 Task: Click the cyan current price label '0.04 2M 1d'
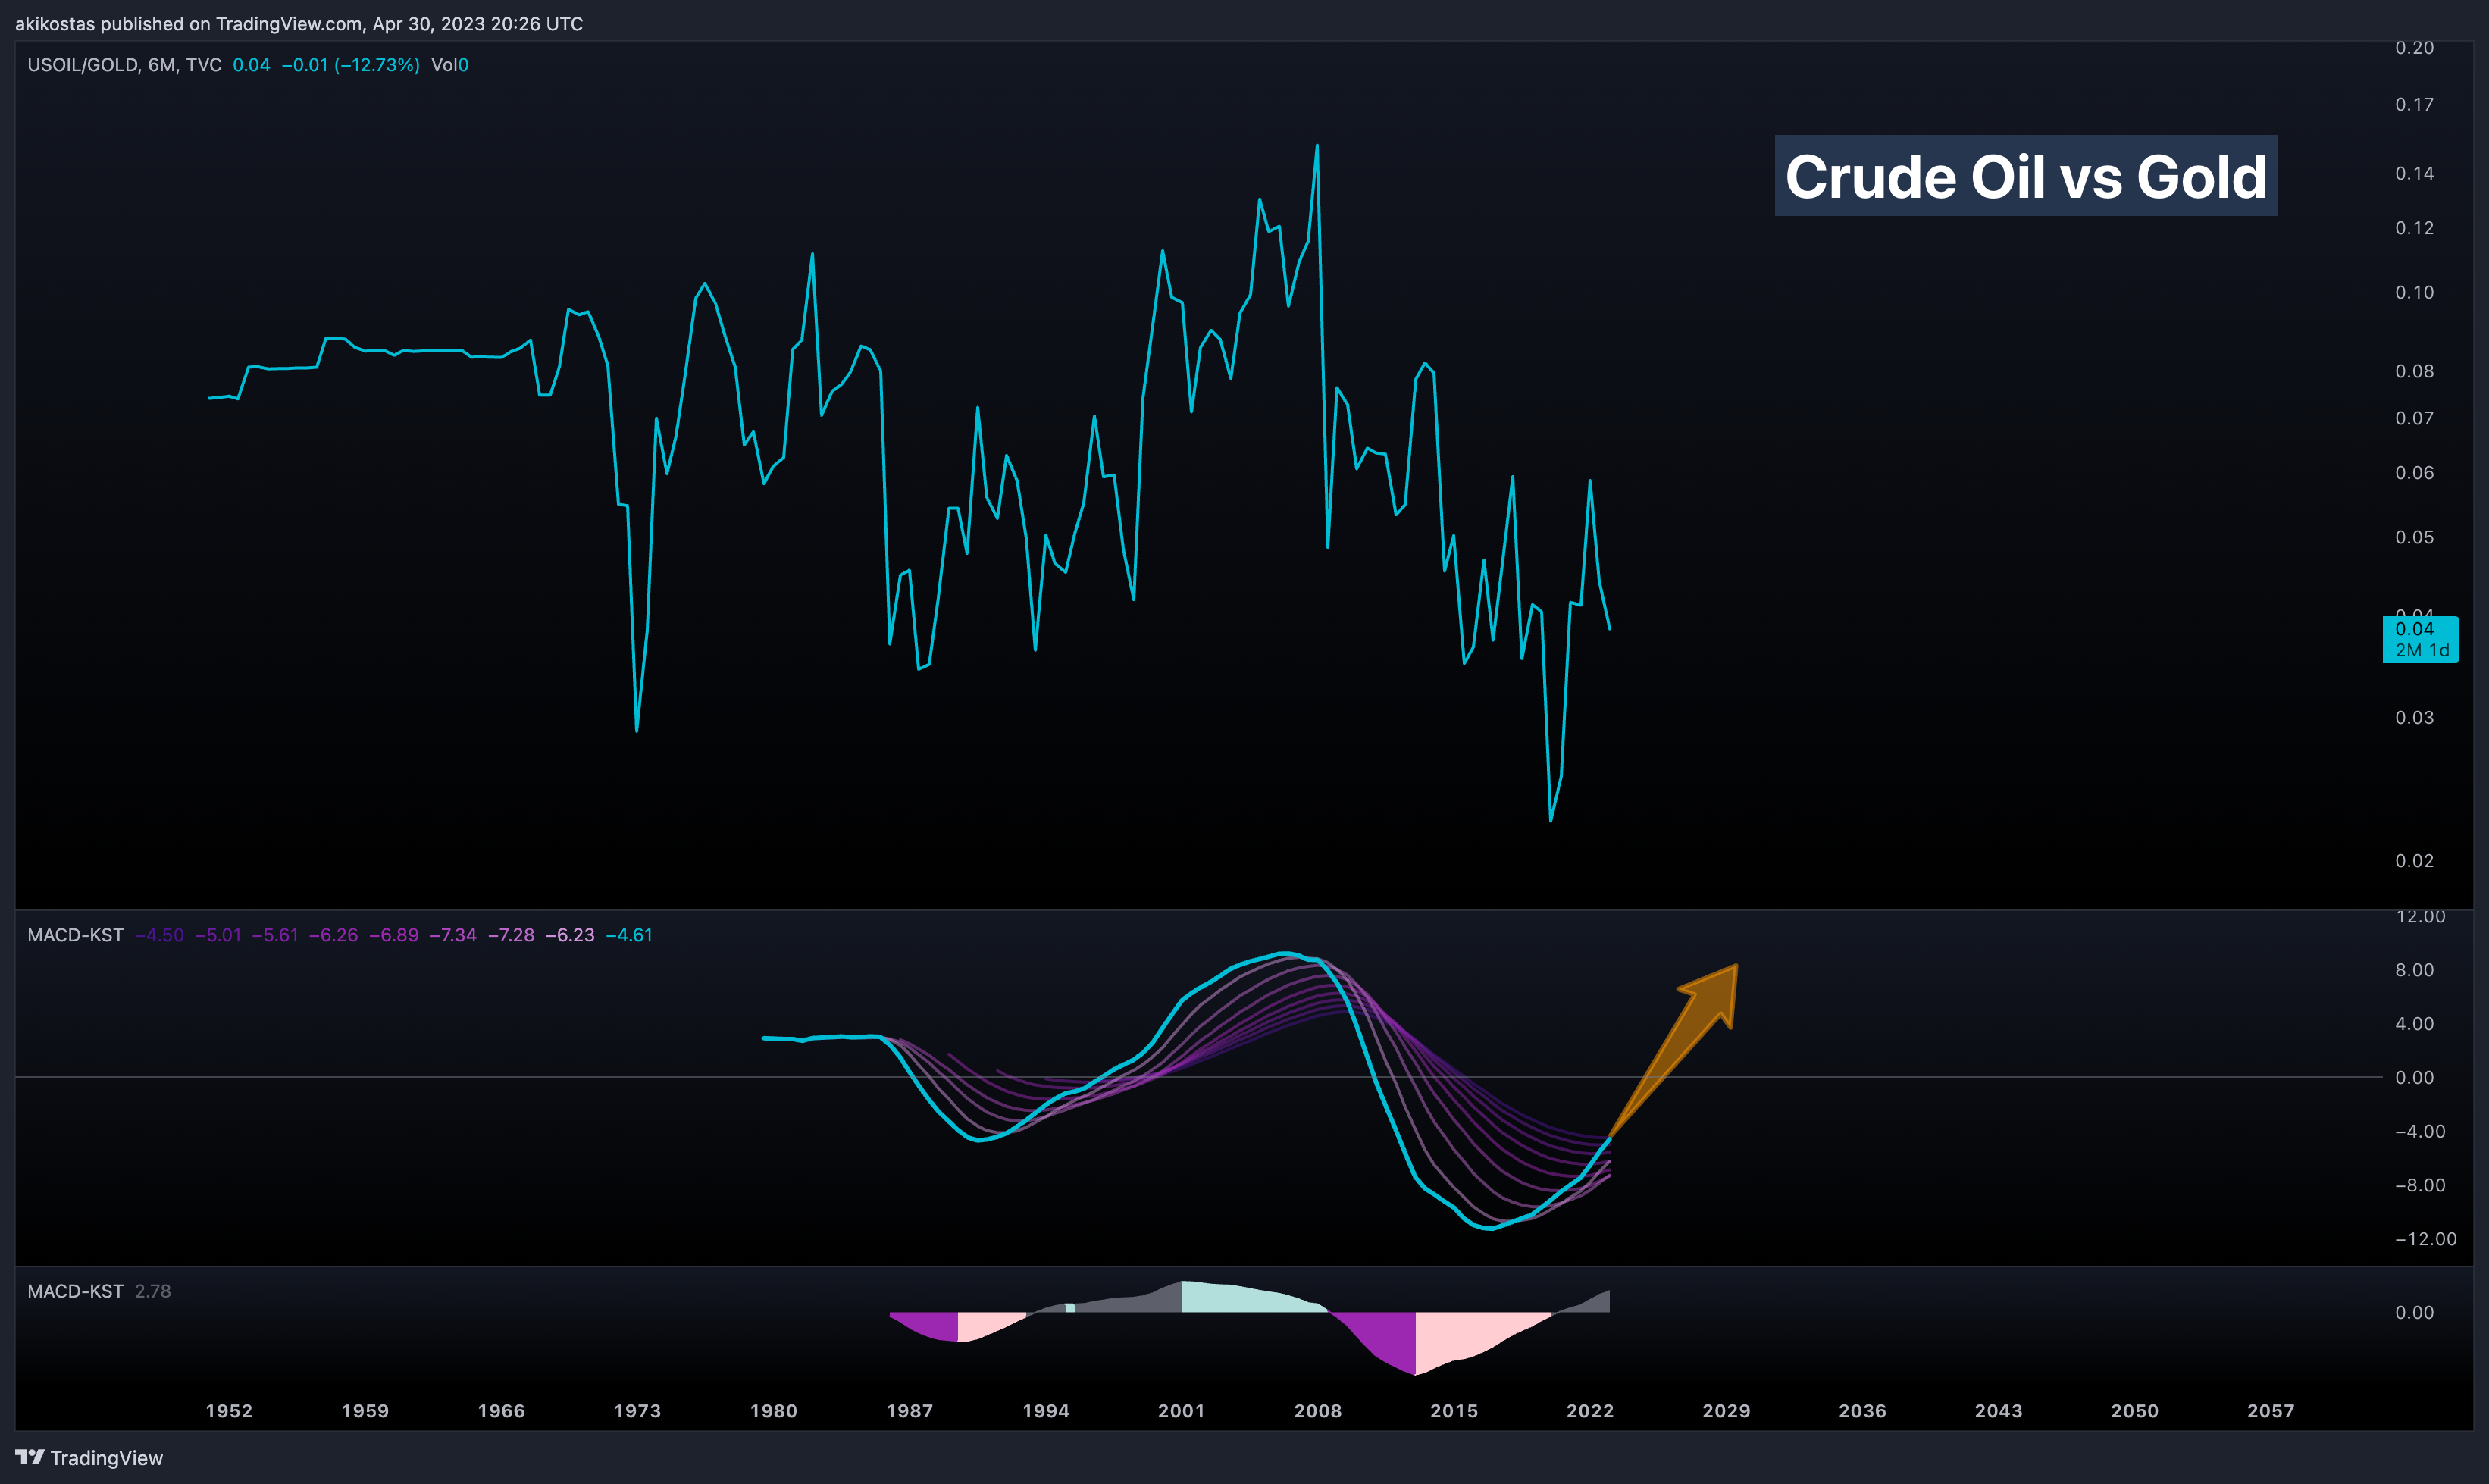coord(2420,639)
